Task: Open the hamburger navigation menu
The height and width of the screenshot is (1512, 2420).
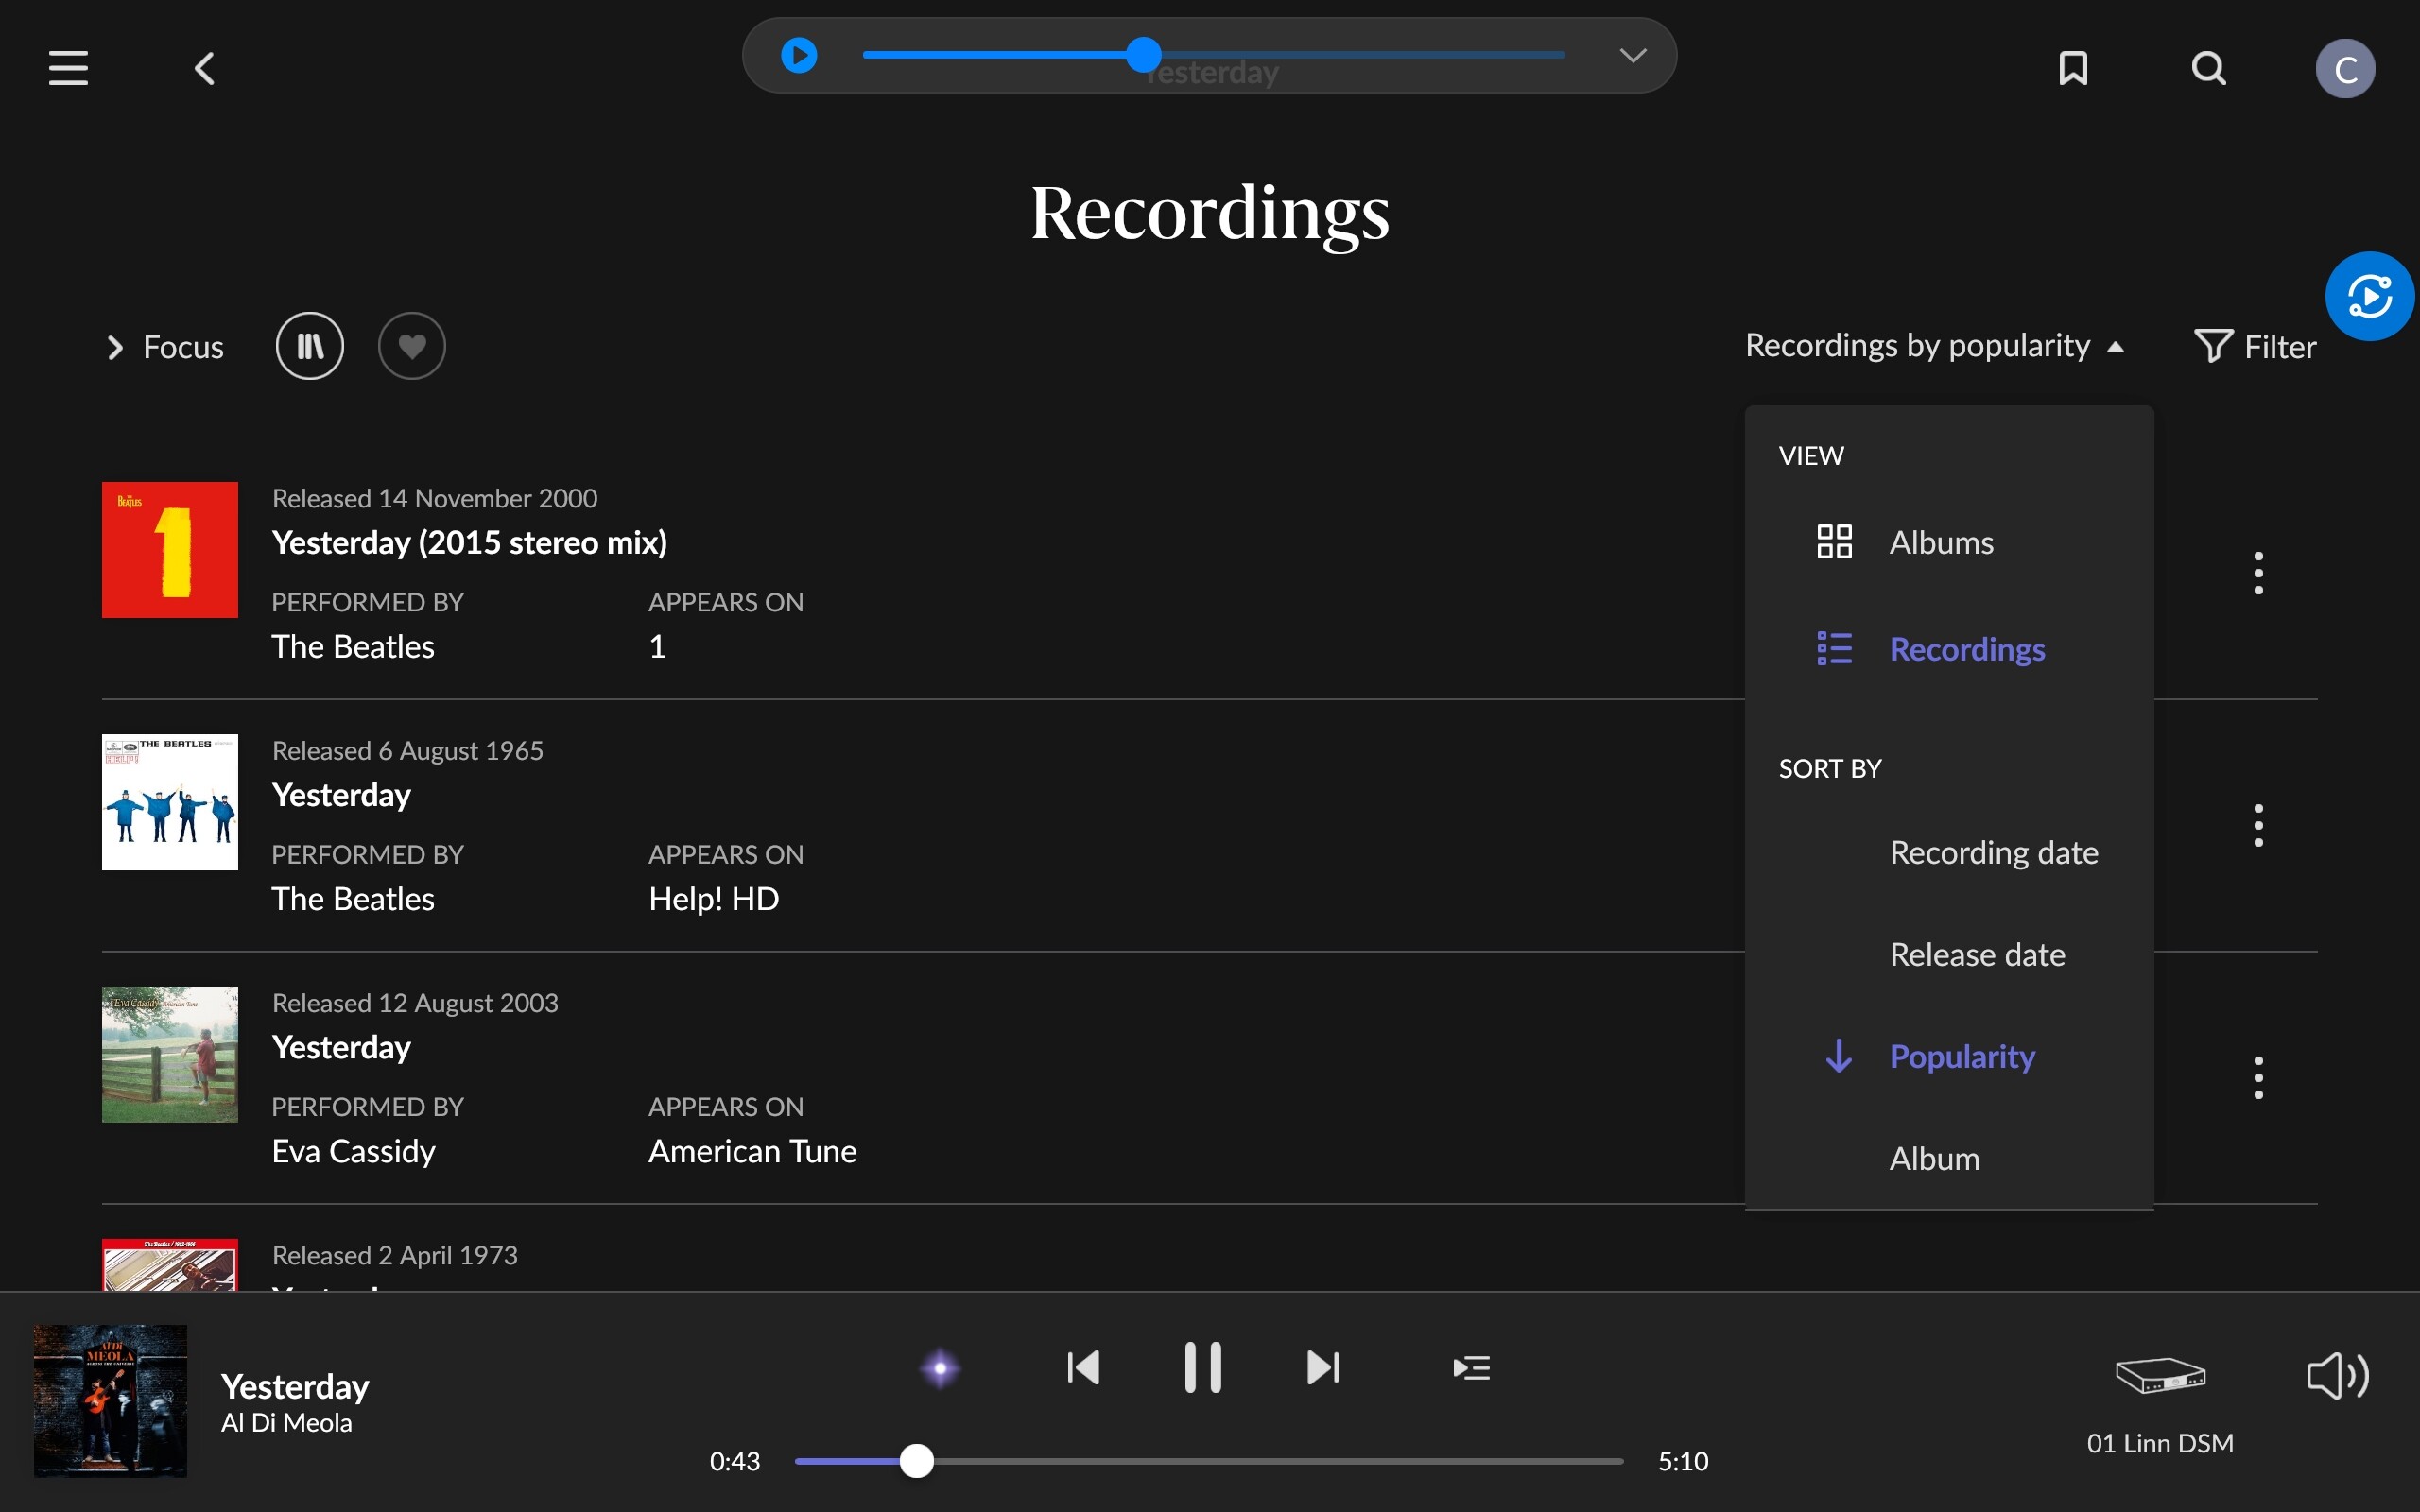Action: click(68, 68)
